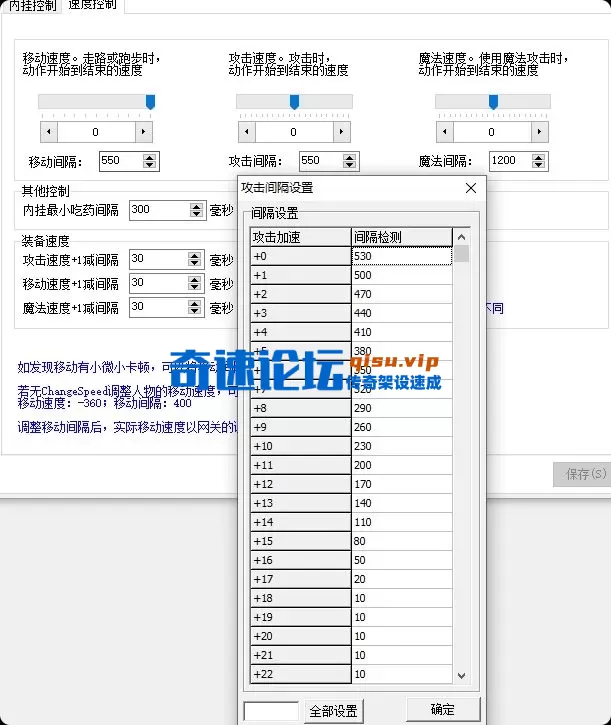Image resolution: width=611 pixels, height=725 pixels.
Task: Click the 移动速度+1减间隔 spinner arrows
Action: tap(195, 283)
